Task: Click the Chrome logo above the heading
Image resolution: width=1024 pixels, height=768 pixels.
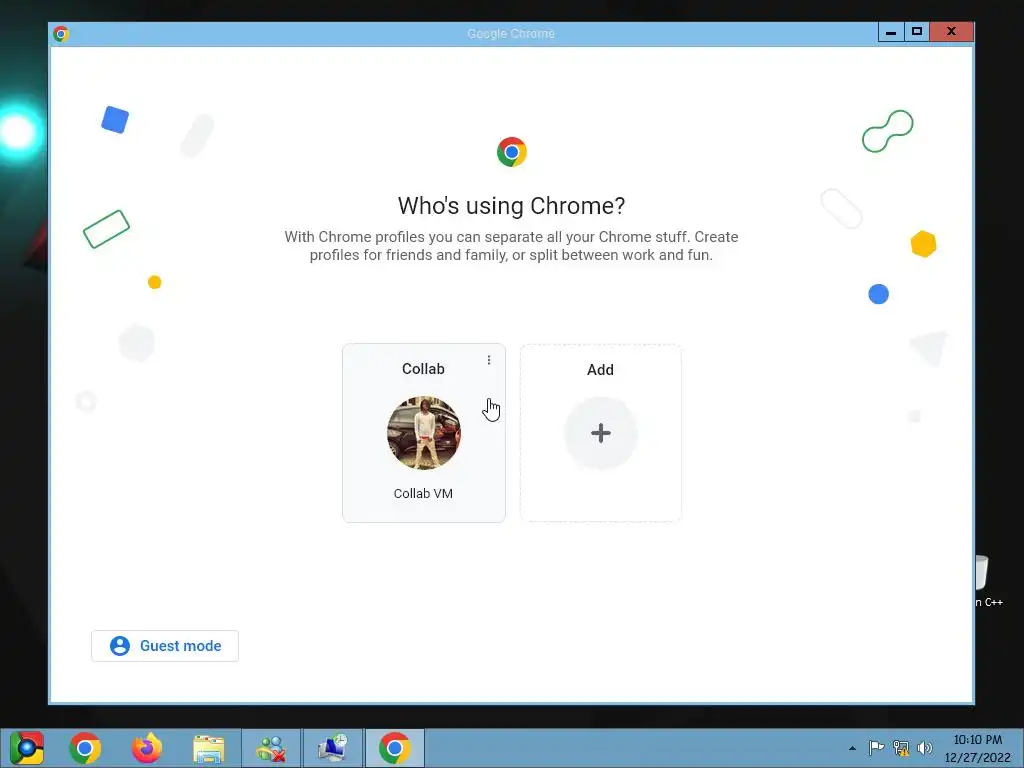Action: pos(511,152)
